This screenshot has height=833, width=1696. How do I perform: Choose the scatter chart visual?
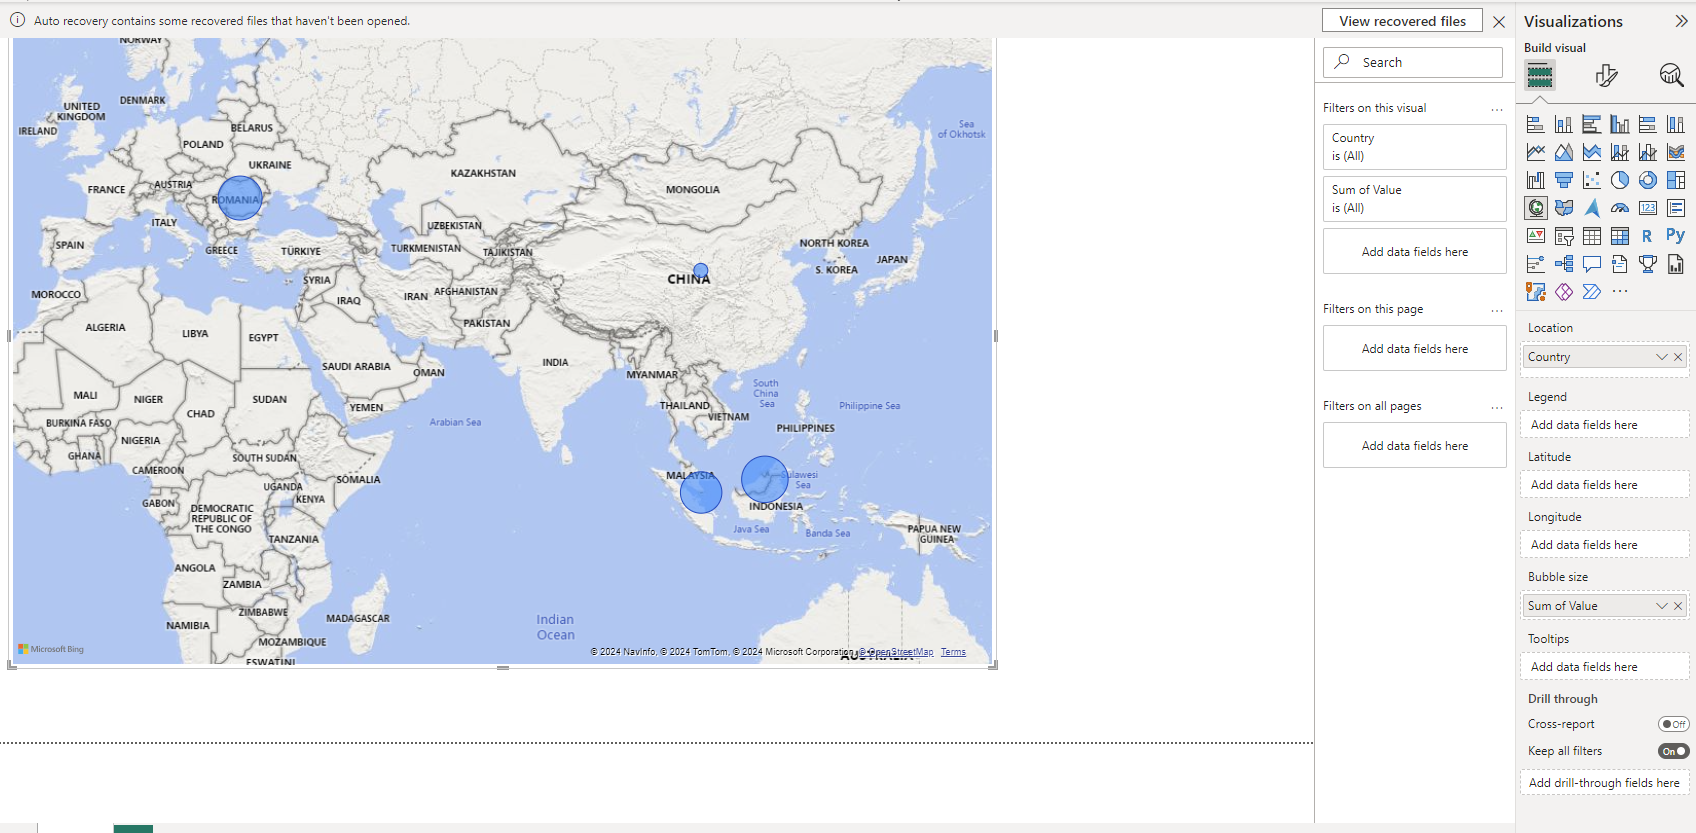(1592, 180)
